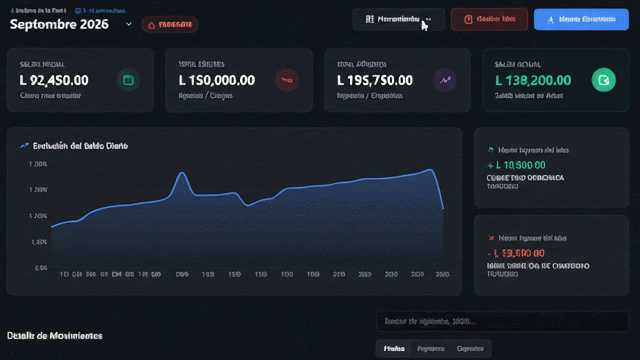Click the green arrow icon in the largest-income card
Viewport: 640px width, 360px height.
pos(491,150)
